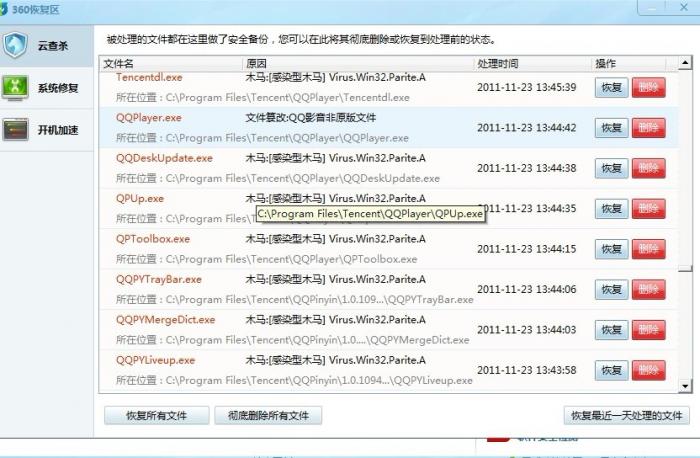
Task: Delete QQPYMergeDict.exe with red 删除 button
Action: click(648, 330)
